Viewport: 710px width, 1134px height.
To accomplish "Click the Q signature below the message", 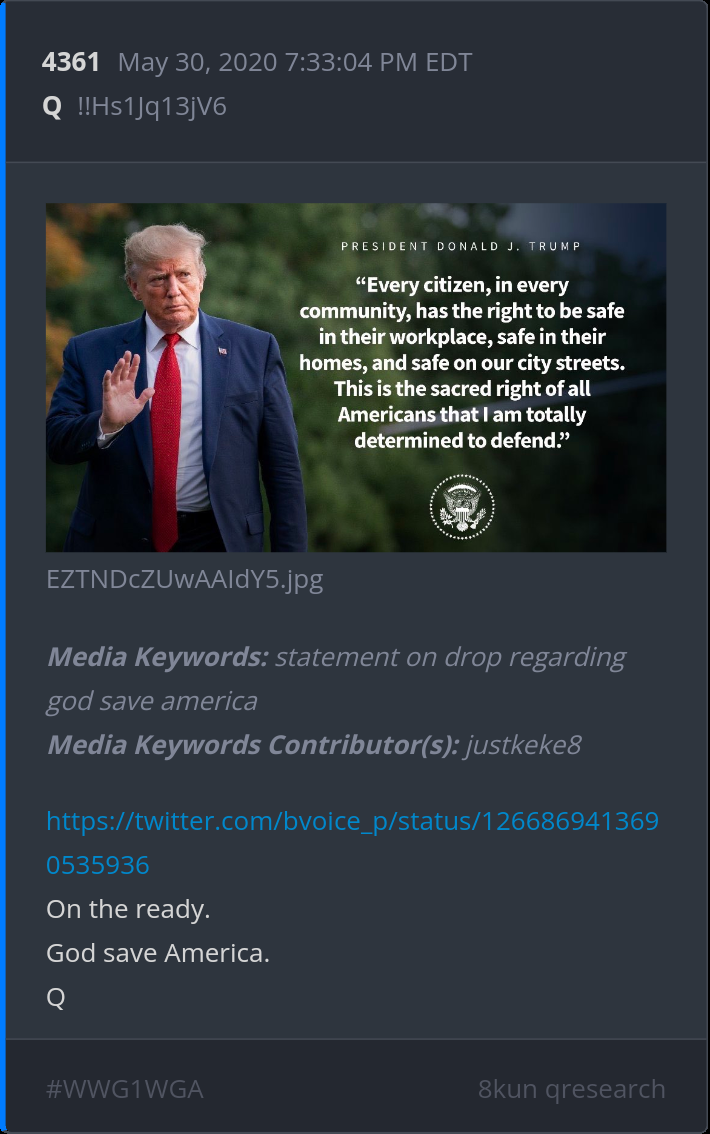I will point(56,997).
